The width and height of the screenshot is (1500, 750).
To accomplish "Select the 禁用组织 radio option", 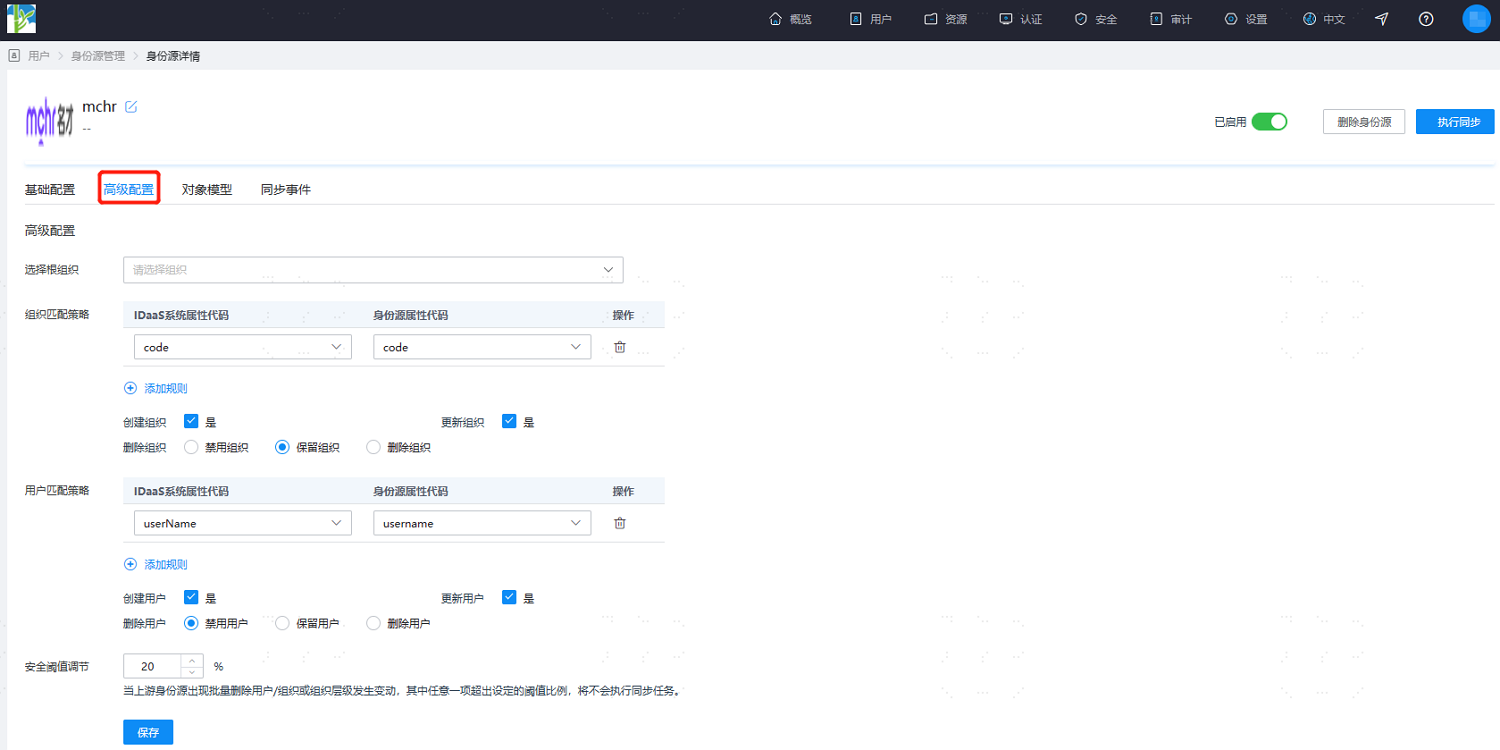I will [x=191, y=447].
